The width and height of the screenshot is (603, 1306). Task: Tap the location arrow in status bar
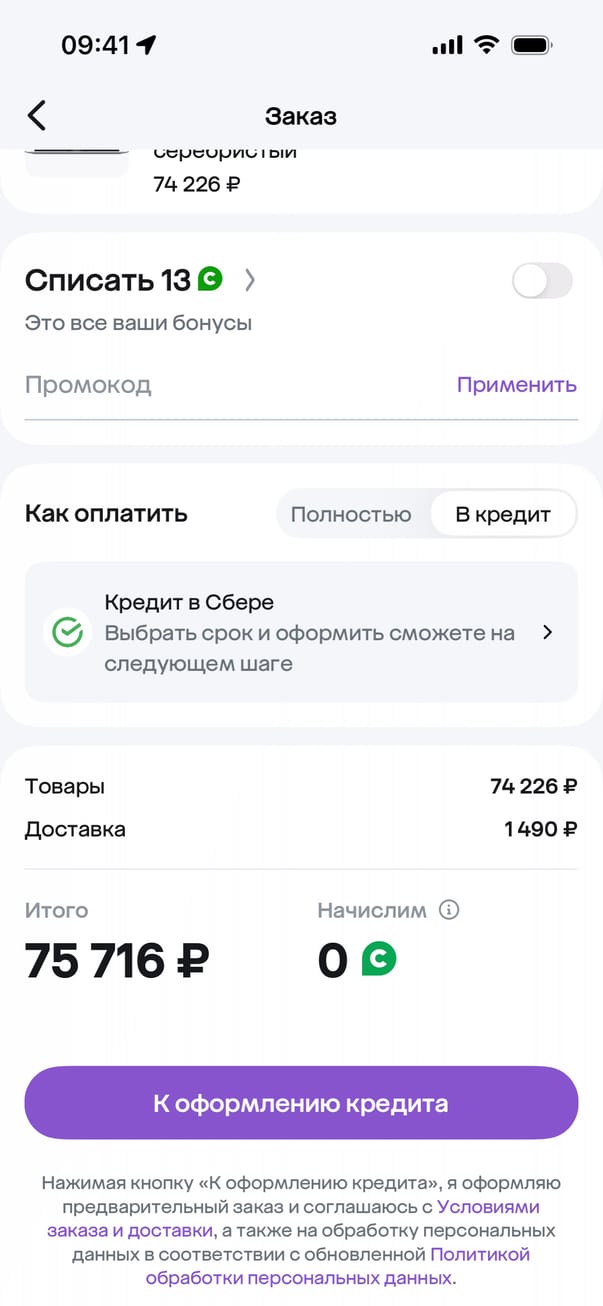pyautogui.click(x=147, y=45)
